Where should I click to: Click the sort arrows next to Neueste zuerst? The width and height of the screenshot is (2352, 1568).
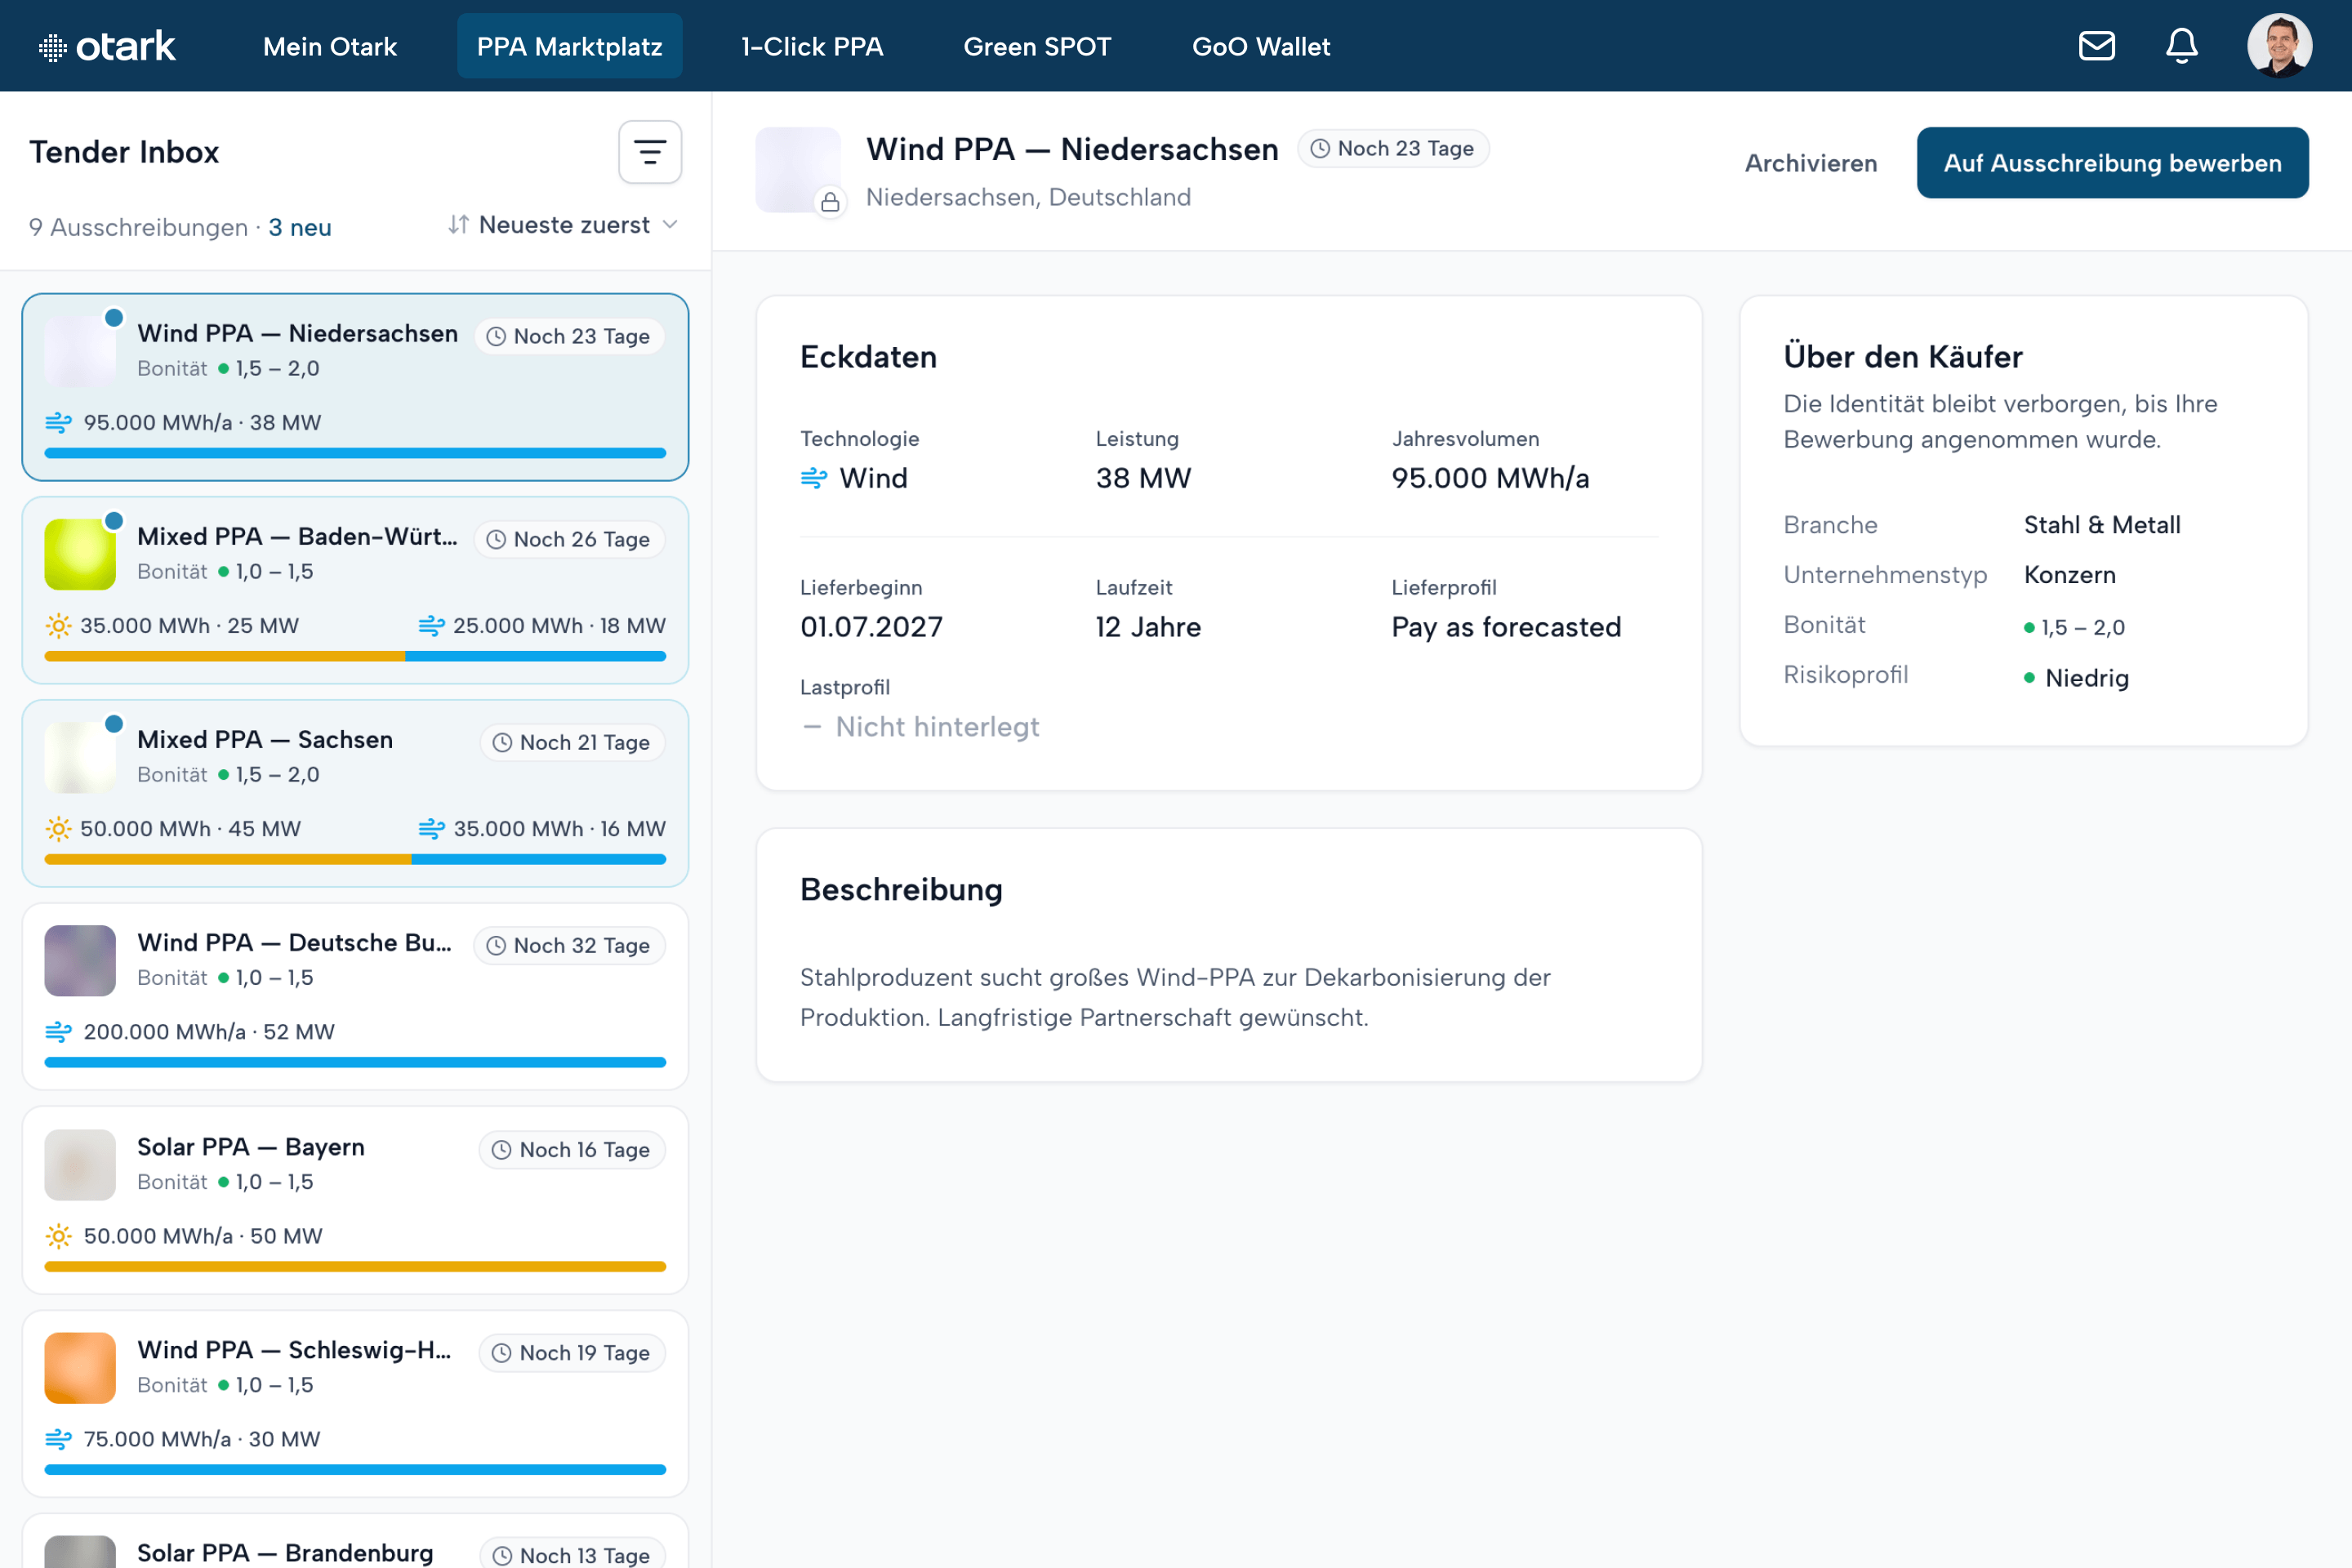pyautogui.click(x=458, y=225)
